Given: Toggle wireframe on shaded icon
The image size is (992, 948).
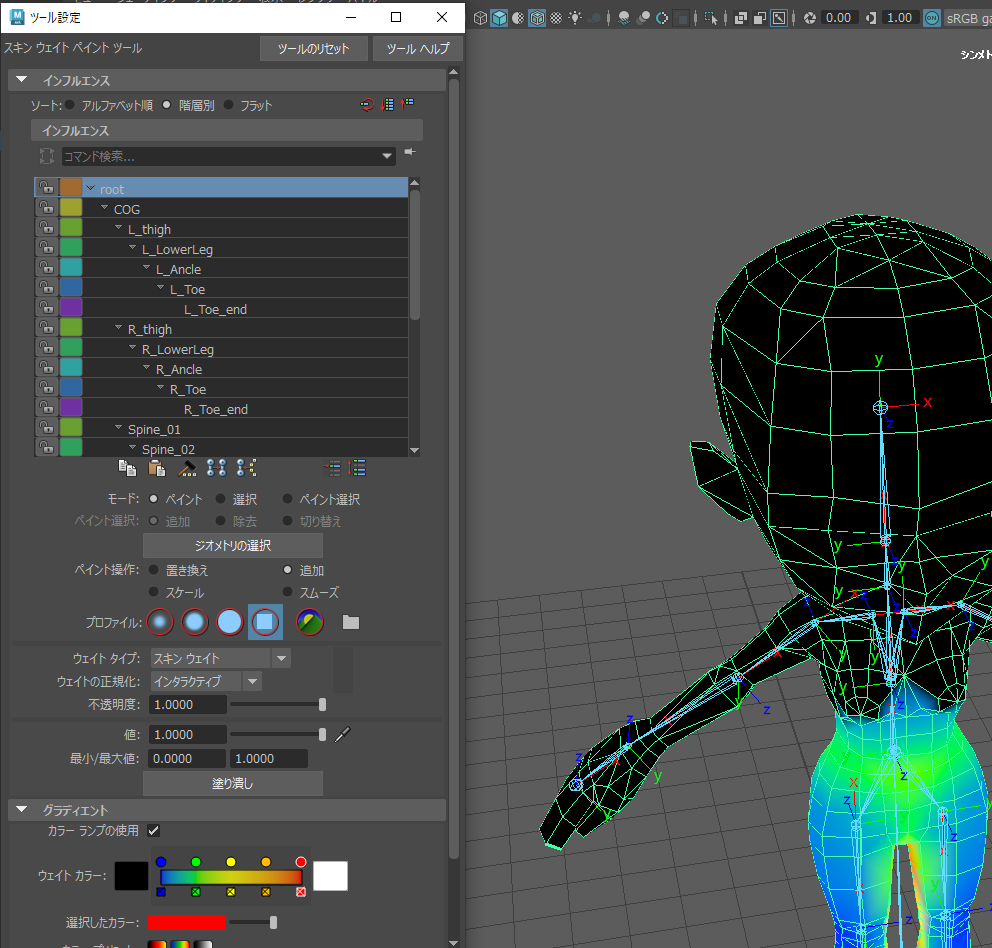Looking at the screenshot, I should (x=537, y=18).
